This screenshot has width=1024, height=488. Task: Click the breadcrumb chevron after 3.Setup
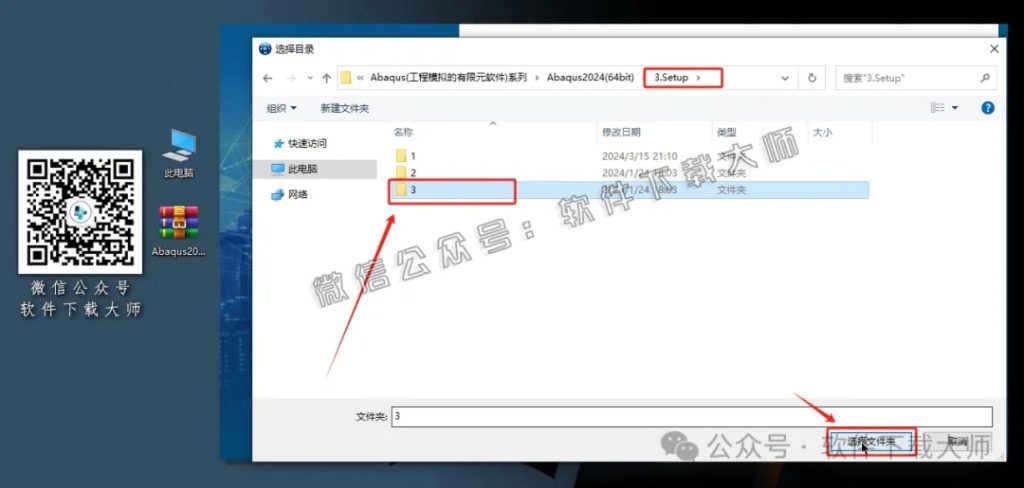click(x=698, y=78)
